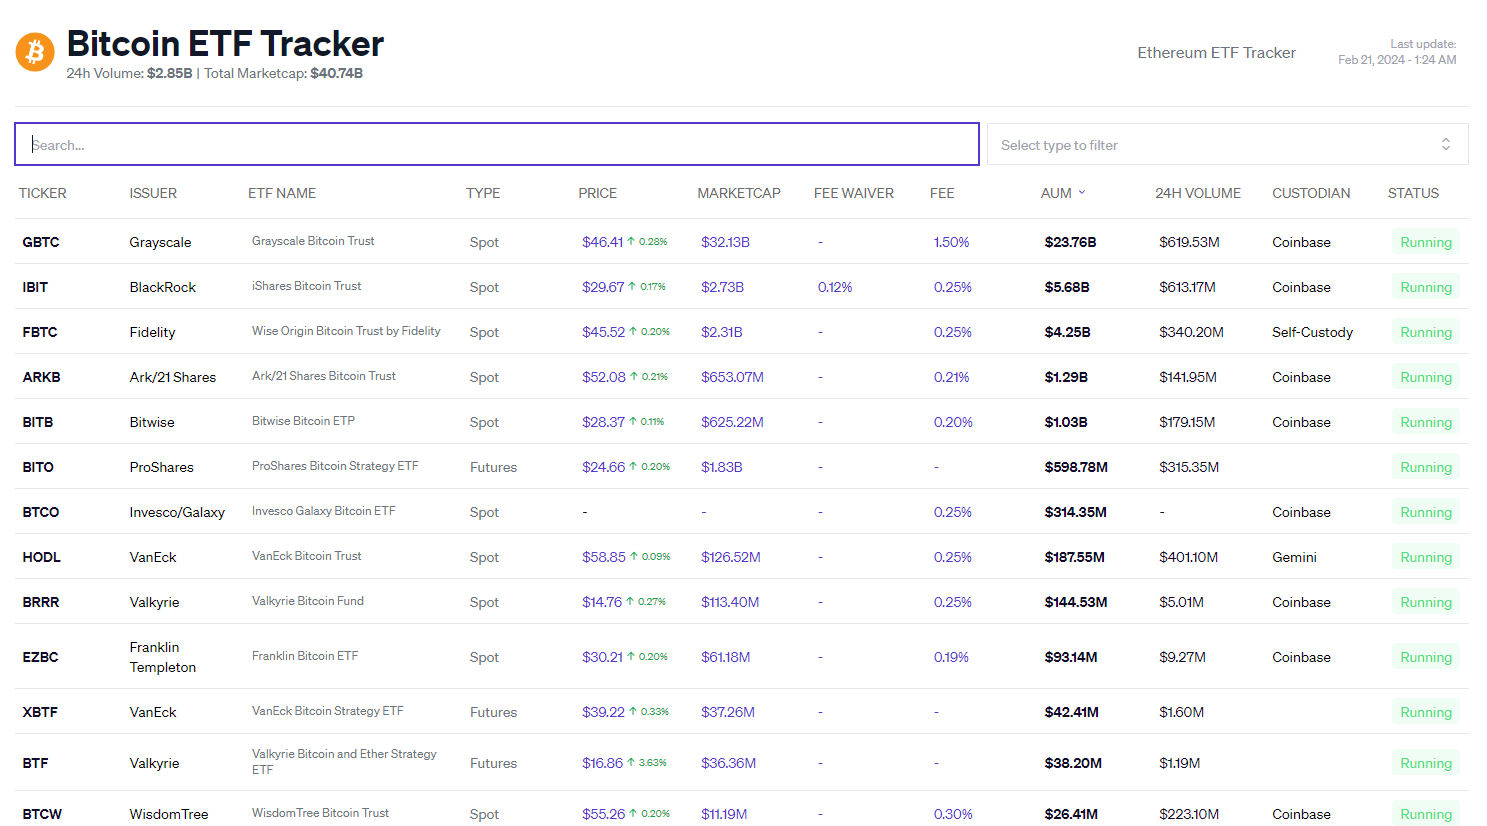Sort by the 24H VOLUME column header

(x=1197, y=193)
